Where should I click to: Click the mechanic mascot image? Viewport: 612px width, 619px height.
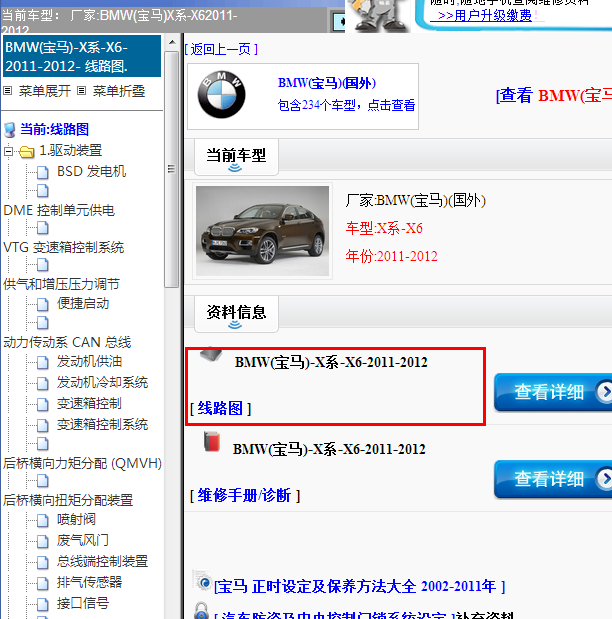377,15
